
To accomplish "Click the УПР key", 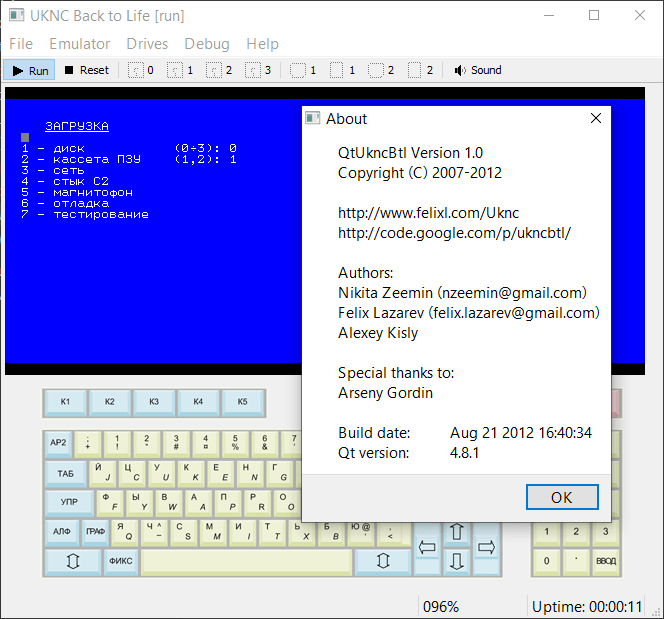I will point(69,503).
